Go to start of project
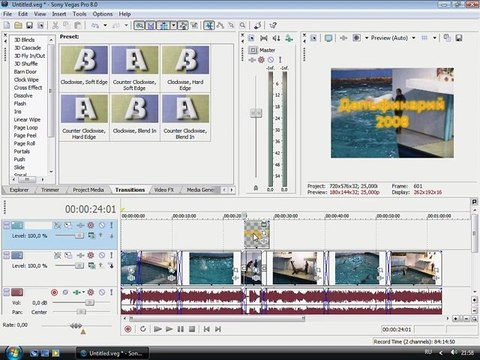Viewport: 480px width, 360px height. (x=207, y=329)
